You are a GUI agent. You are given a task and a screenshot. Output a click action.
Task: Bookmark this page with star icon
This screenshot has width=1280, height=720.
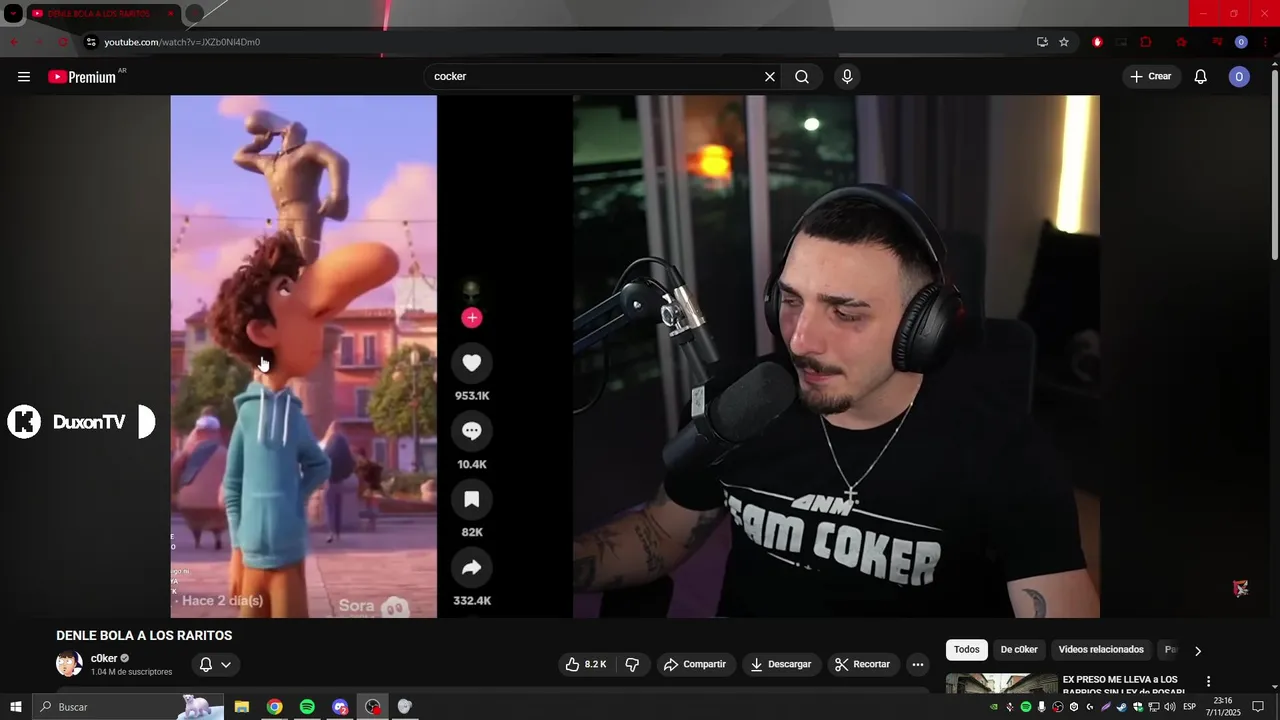[1064, 42]
